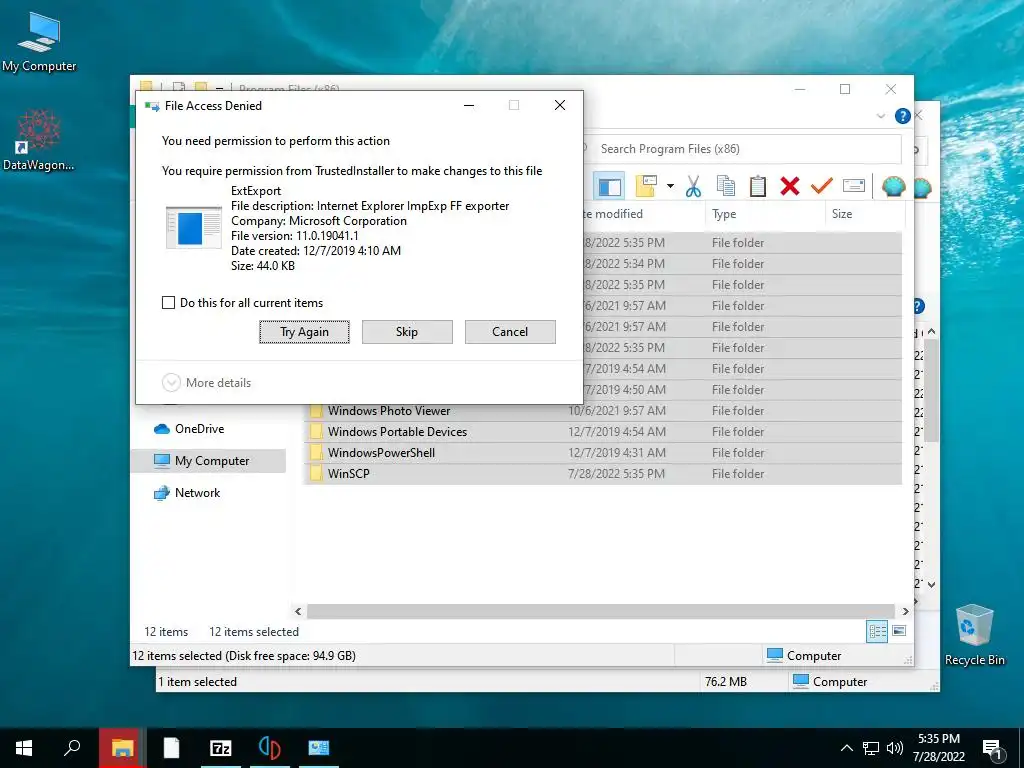Click the folder options icon in toolbar
The height and width of the screenshot is (768, 1024).
(x=646, y=186)
